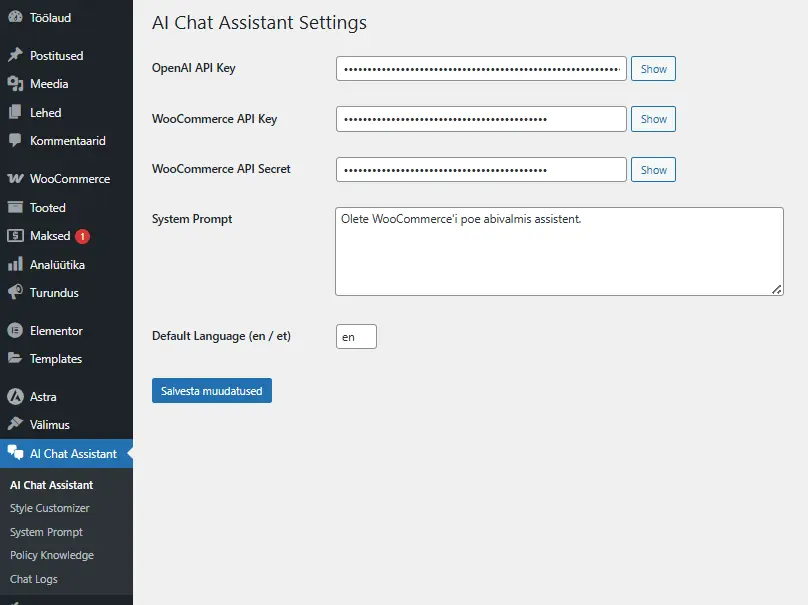Click the Default Language (en / et) label
808x605 pixels.
221,336
